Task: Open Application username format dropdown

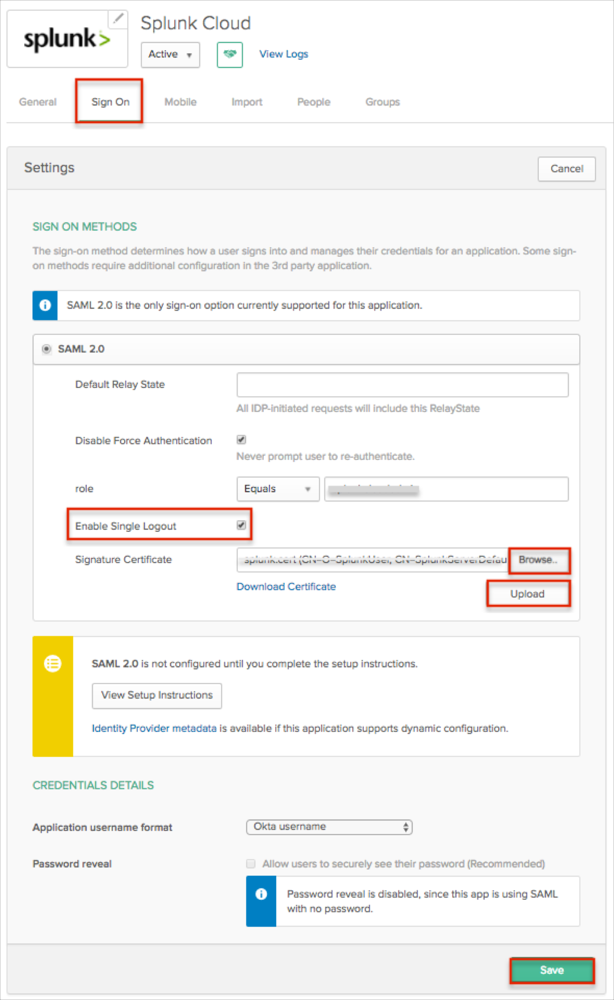Action: [329, 827]
